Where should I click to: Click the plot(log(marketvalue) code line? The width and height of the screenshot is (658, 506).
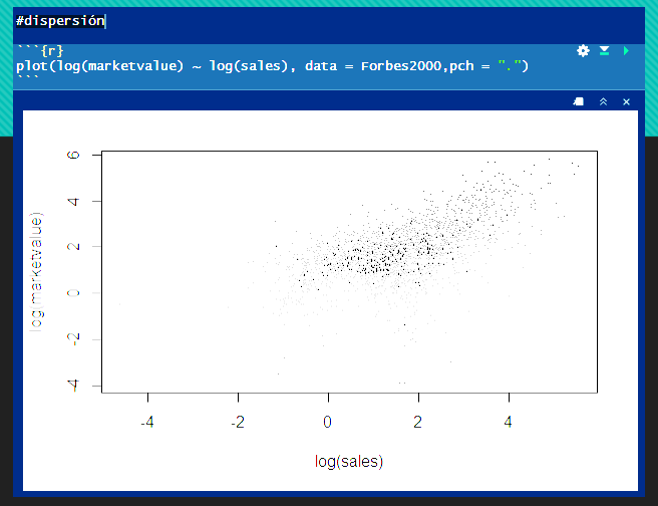coord(272,66)
